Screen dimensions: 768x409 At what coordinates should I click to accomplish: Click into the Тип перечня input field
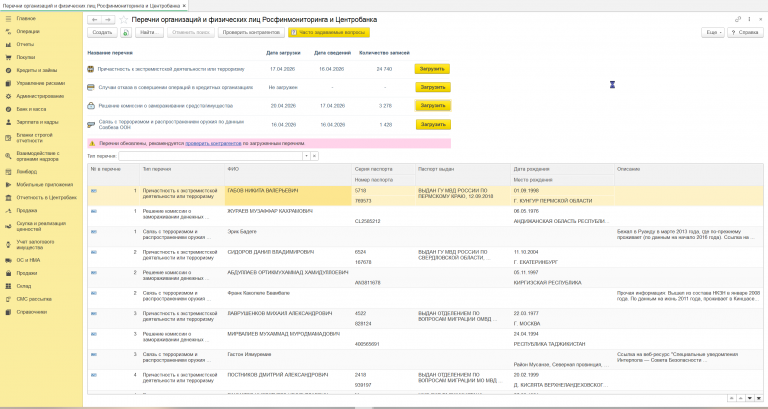point(211,156)
